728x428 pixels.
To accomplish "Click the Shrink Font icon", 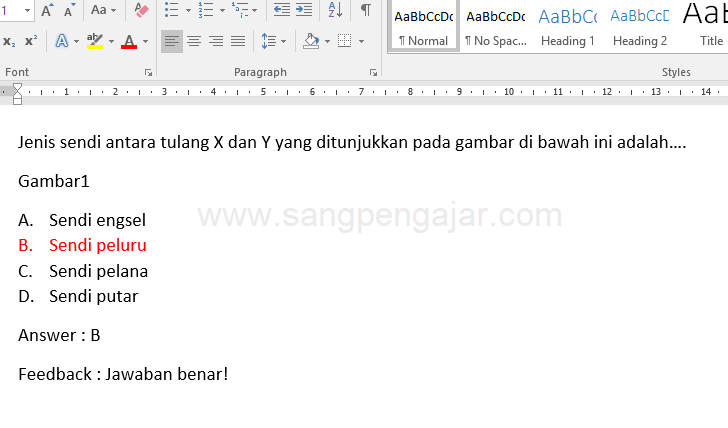I will click(x=69, y=10).
